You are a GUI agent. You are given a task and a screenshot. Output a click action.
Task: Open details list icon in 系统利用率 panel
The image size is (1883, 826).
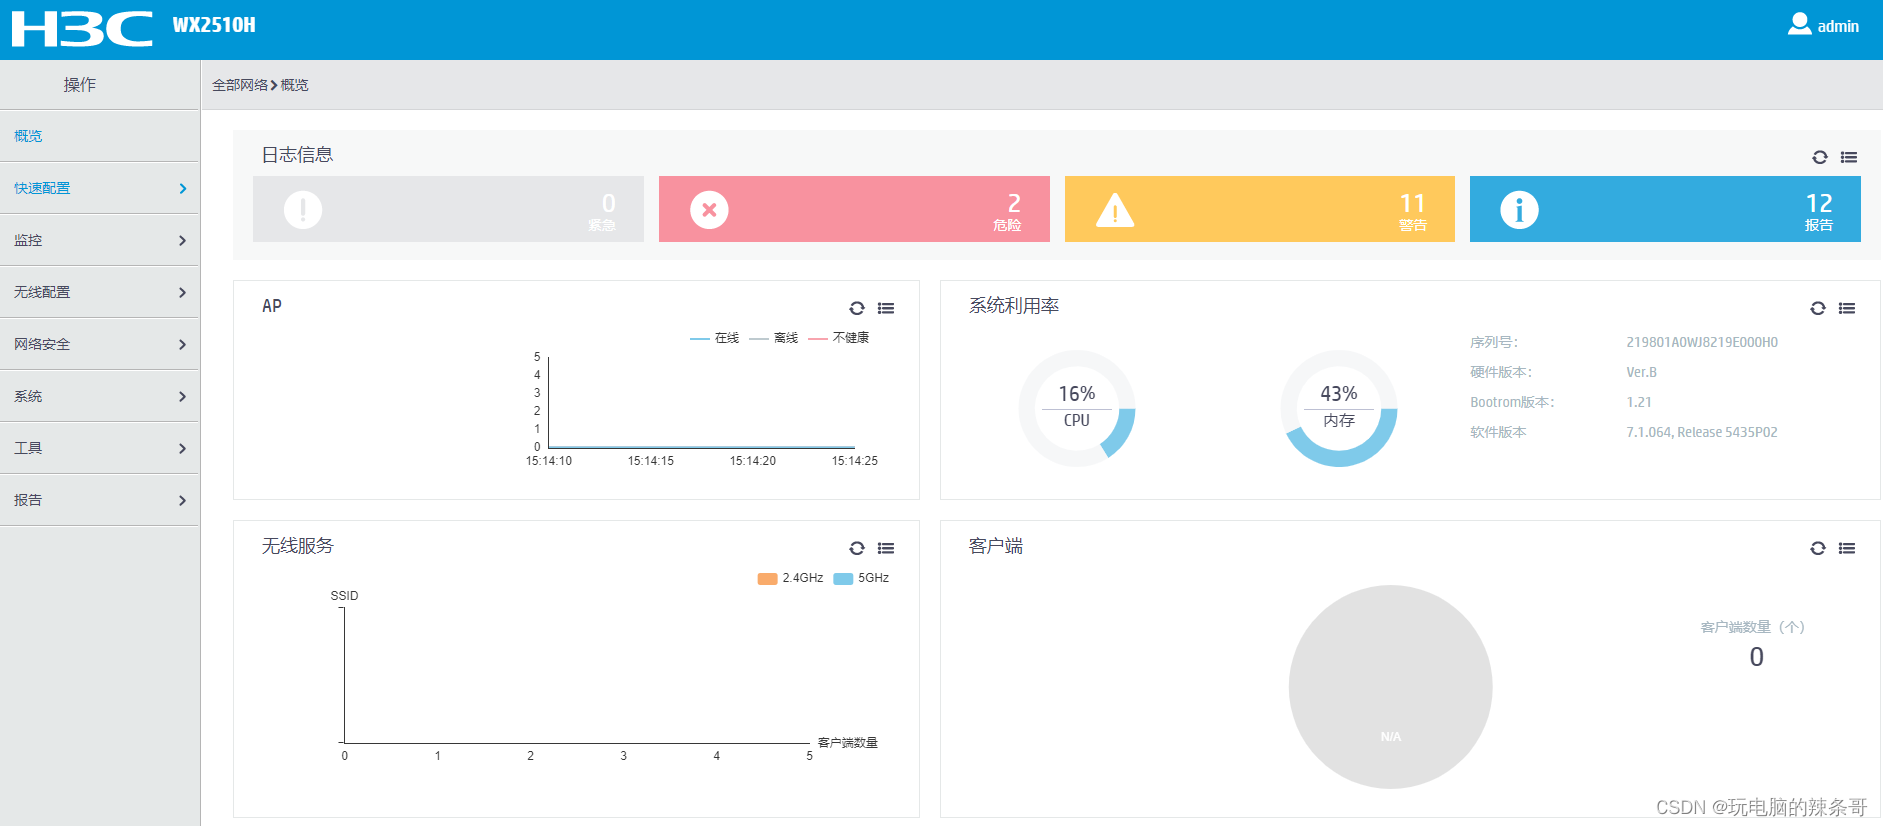pos(1847,308)
